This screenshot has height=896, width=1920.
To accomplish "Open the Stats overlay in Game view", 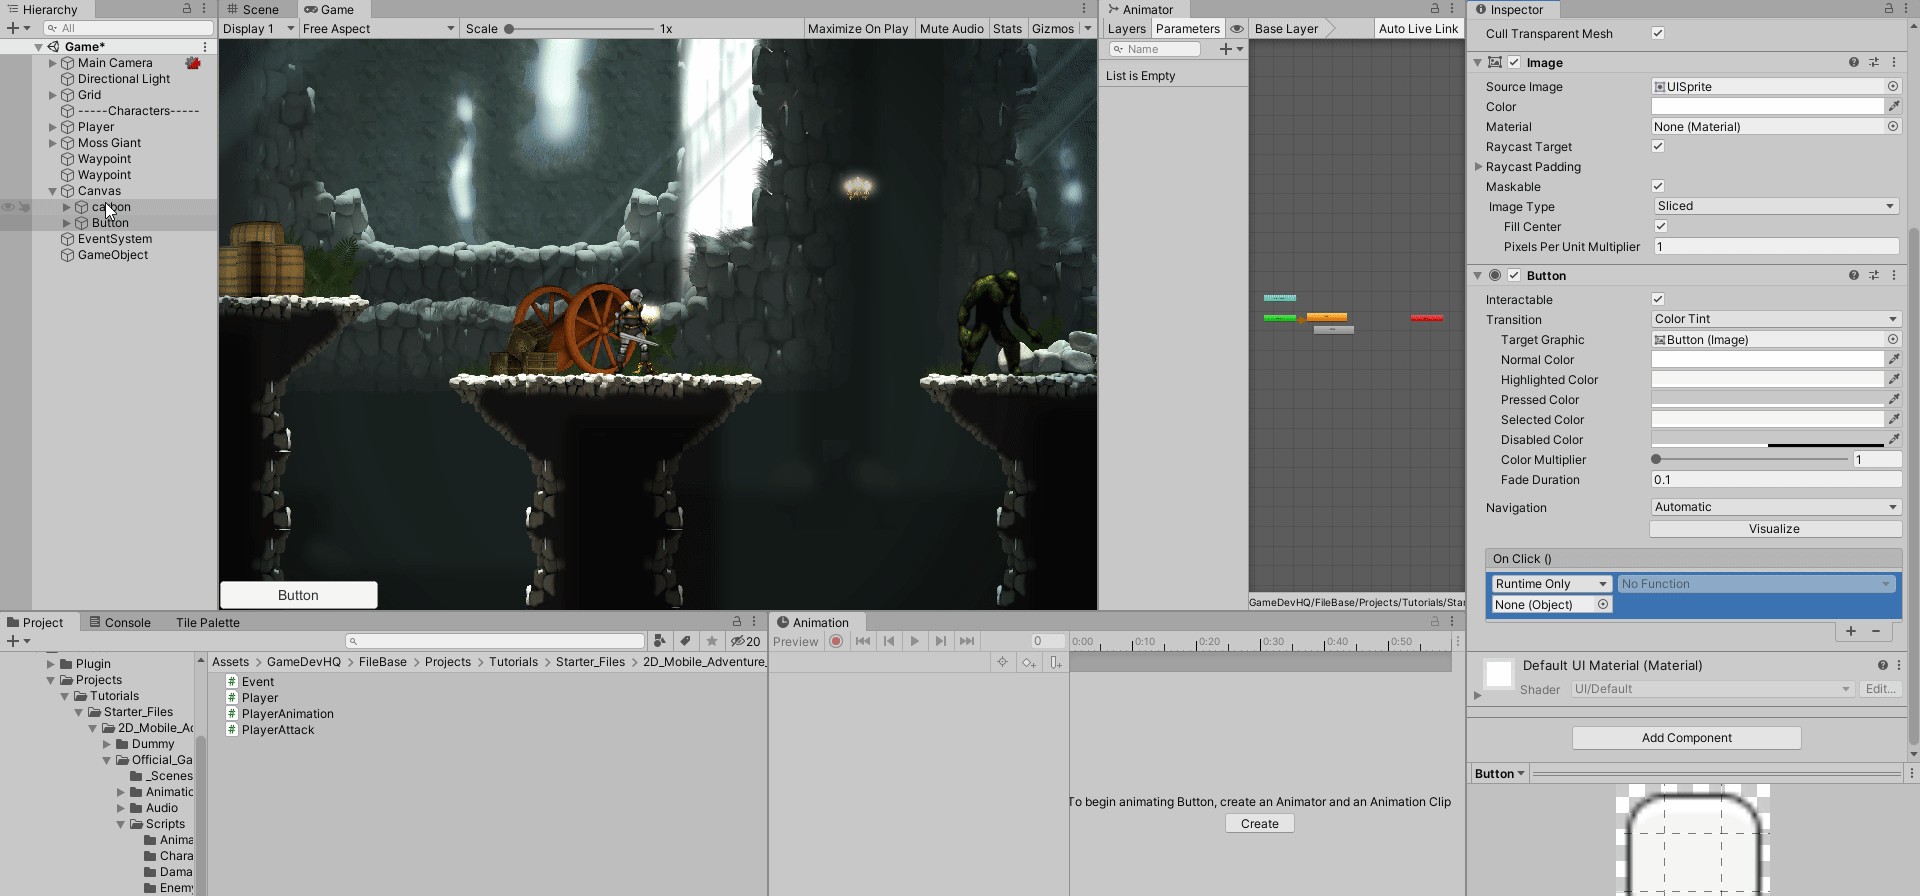I will [x=1007, y=29].
